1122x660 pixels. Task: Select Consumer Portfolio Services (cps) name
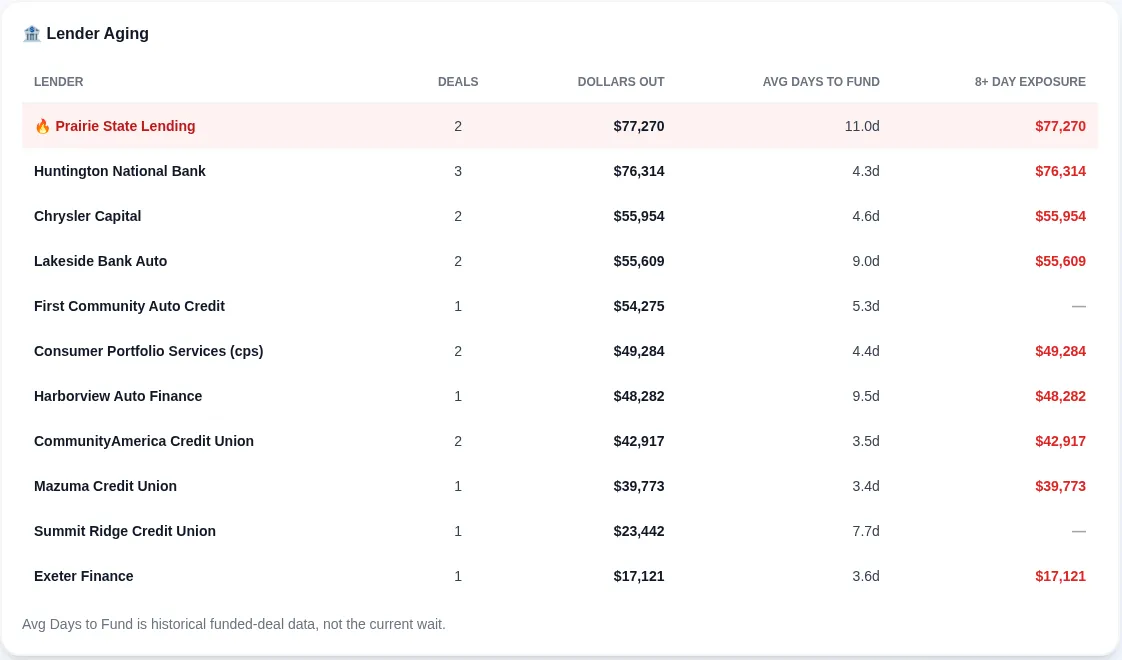click(x=149, y=351)
